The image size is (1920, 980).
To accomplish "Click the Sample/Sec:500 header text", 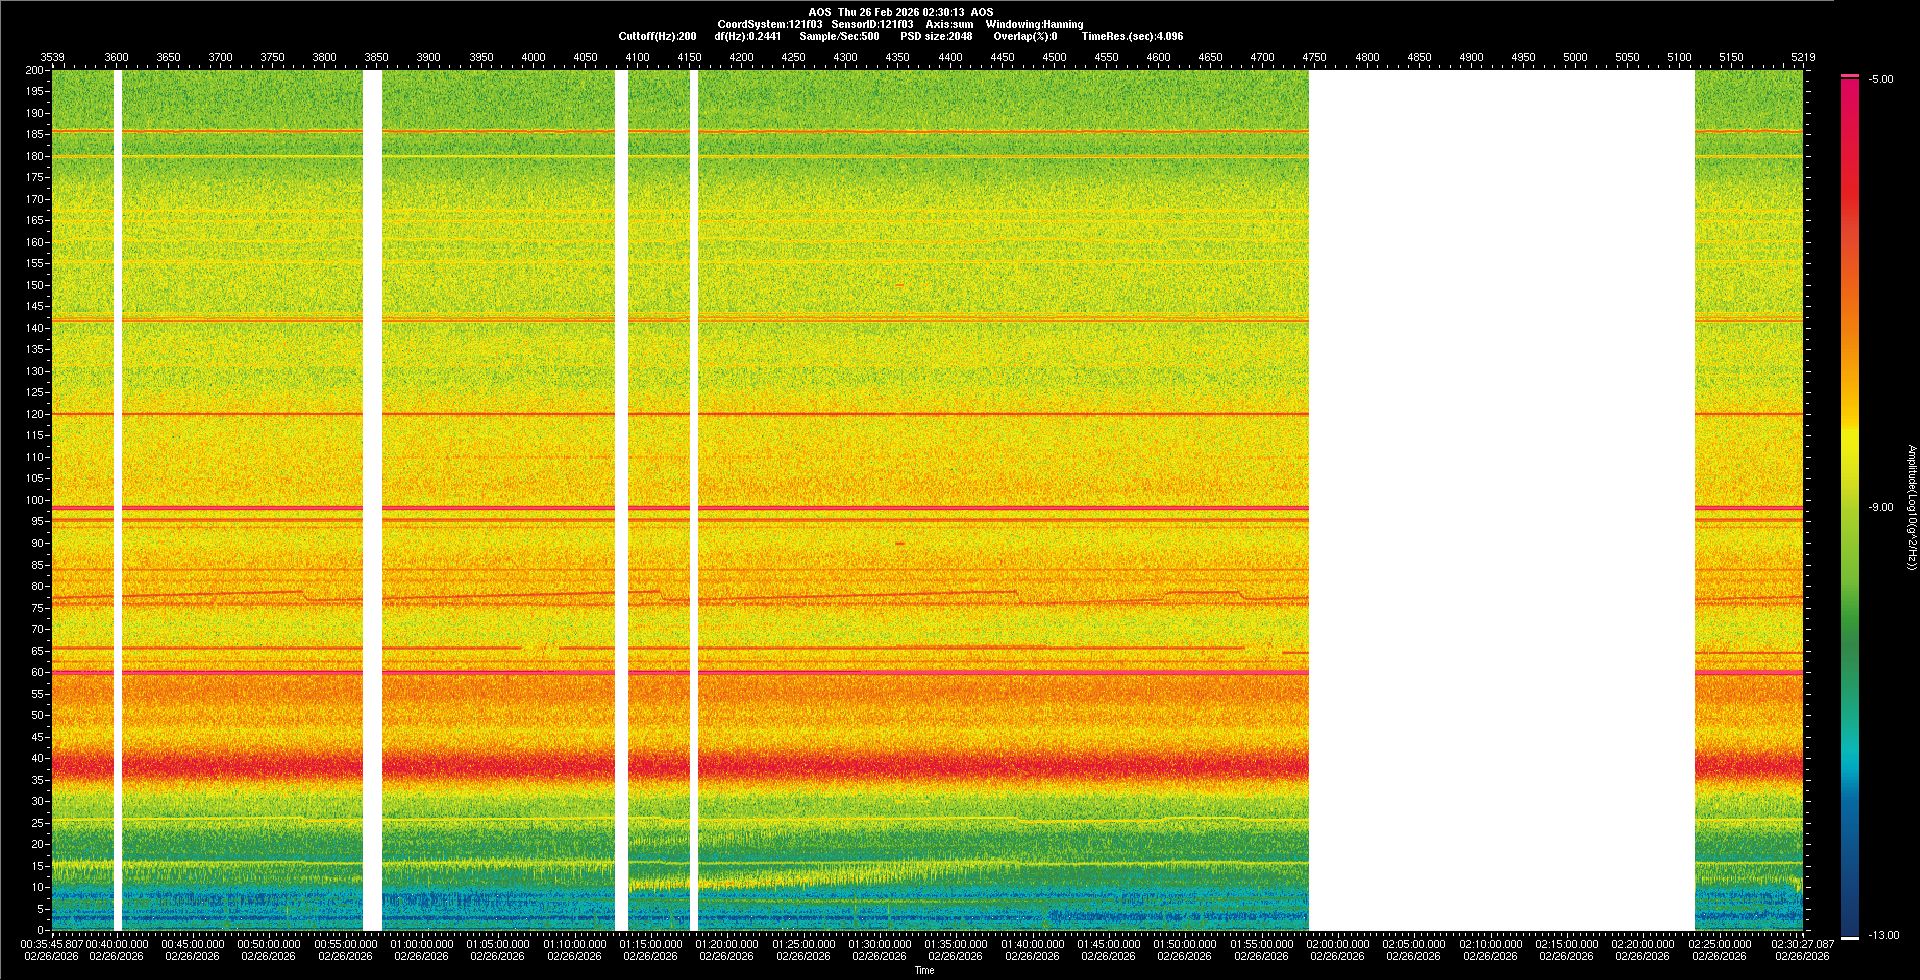I will [839, 37].
